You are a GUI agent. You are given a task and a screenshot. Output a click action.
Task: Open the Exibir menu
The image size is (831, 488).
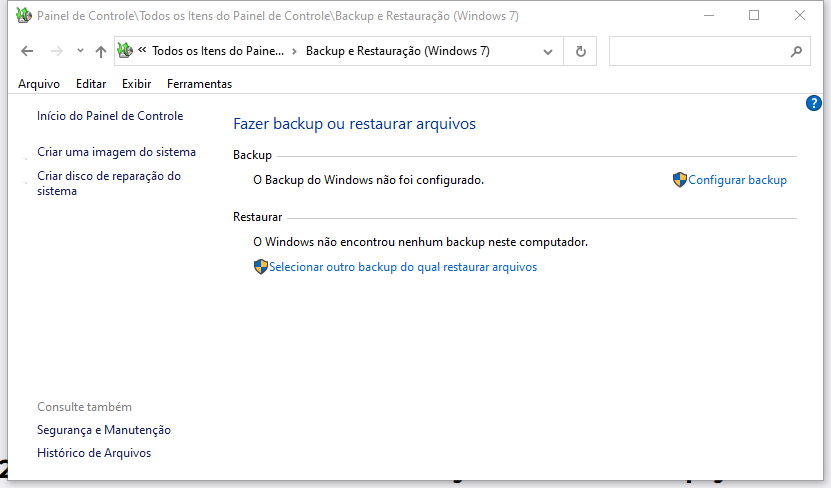coord(136,84)
